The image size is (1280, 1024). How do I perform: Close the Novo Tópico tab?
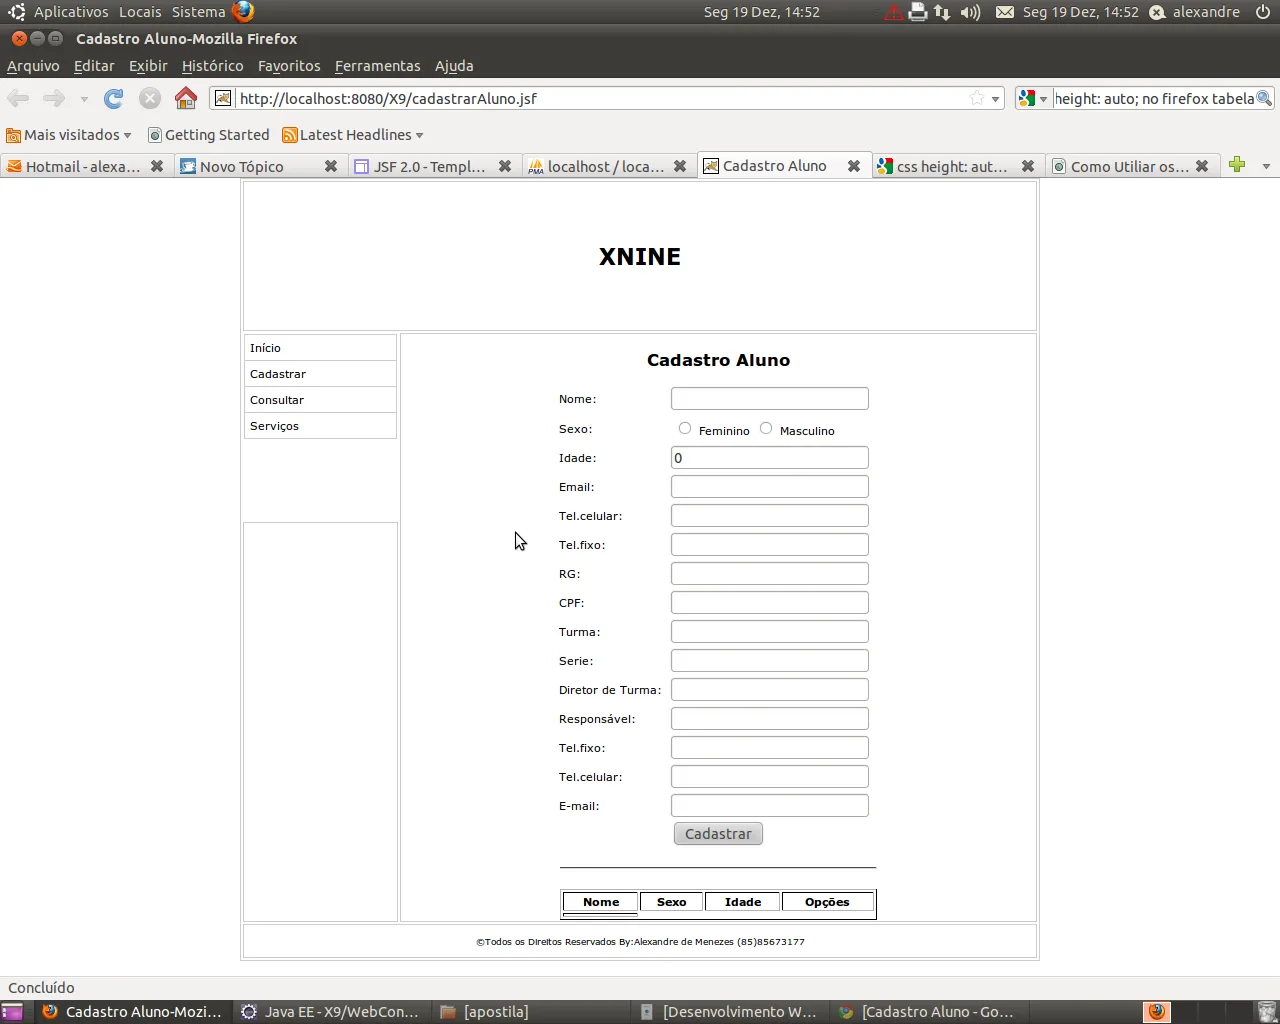click(331, 166)
